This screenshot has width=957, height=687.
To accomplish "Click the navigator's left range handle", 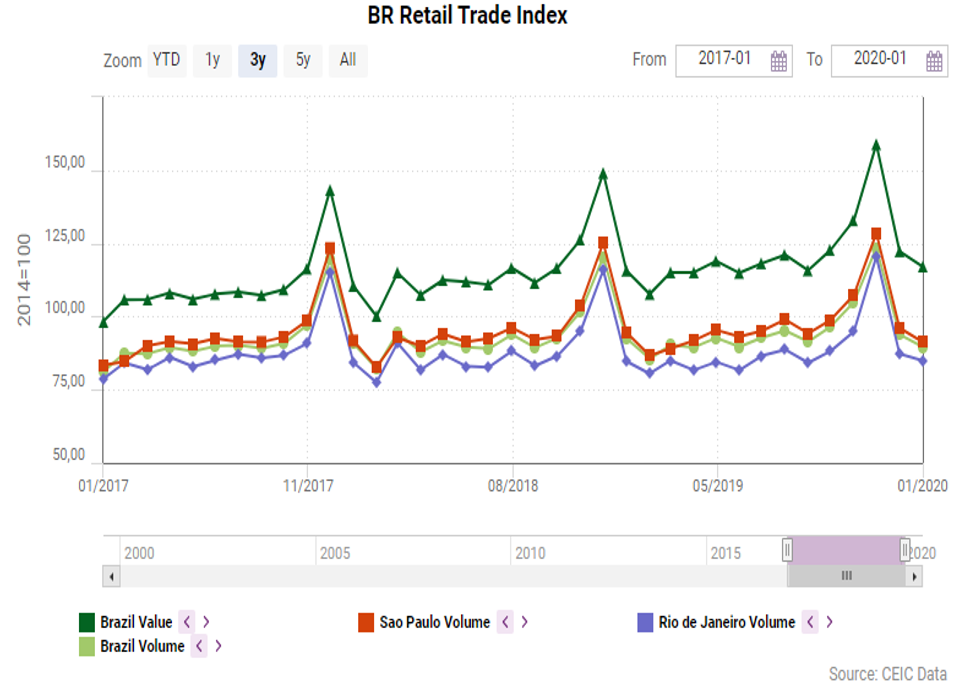I will pyautogui.click(x=787, y=550).
